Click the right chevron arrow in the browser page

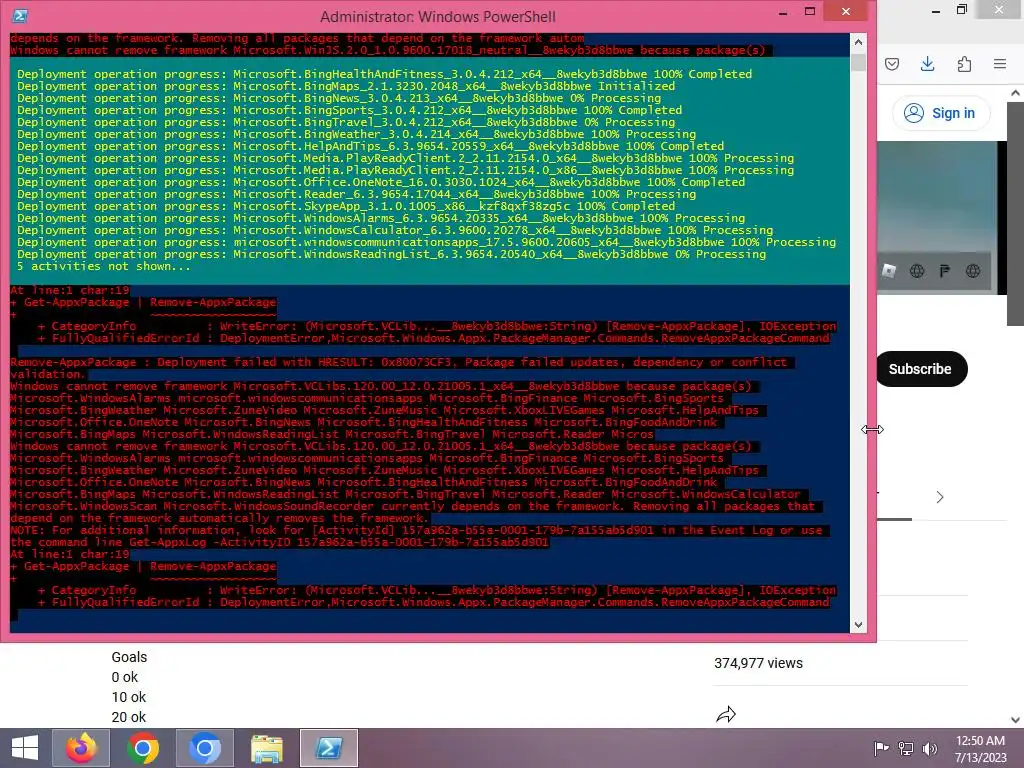tap(940, 498)
